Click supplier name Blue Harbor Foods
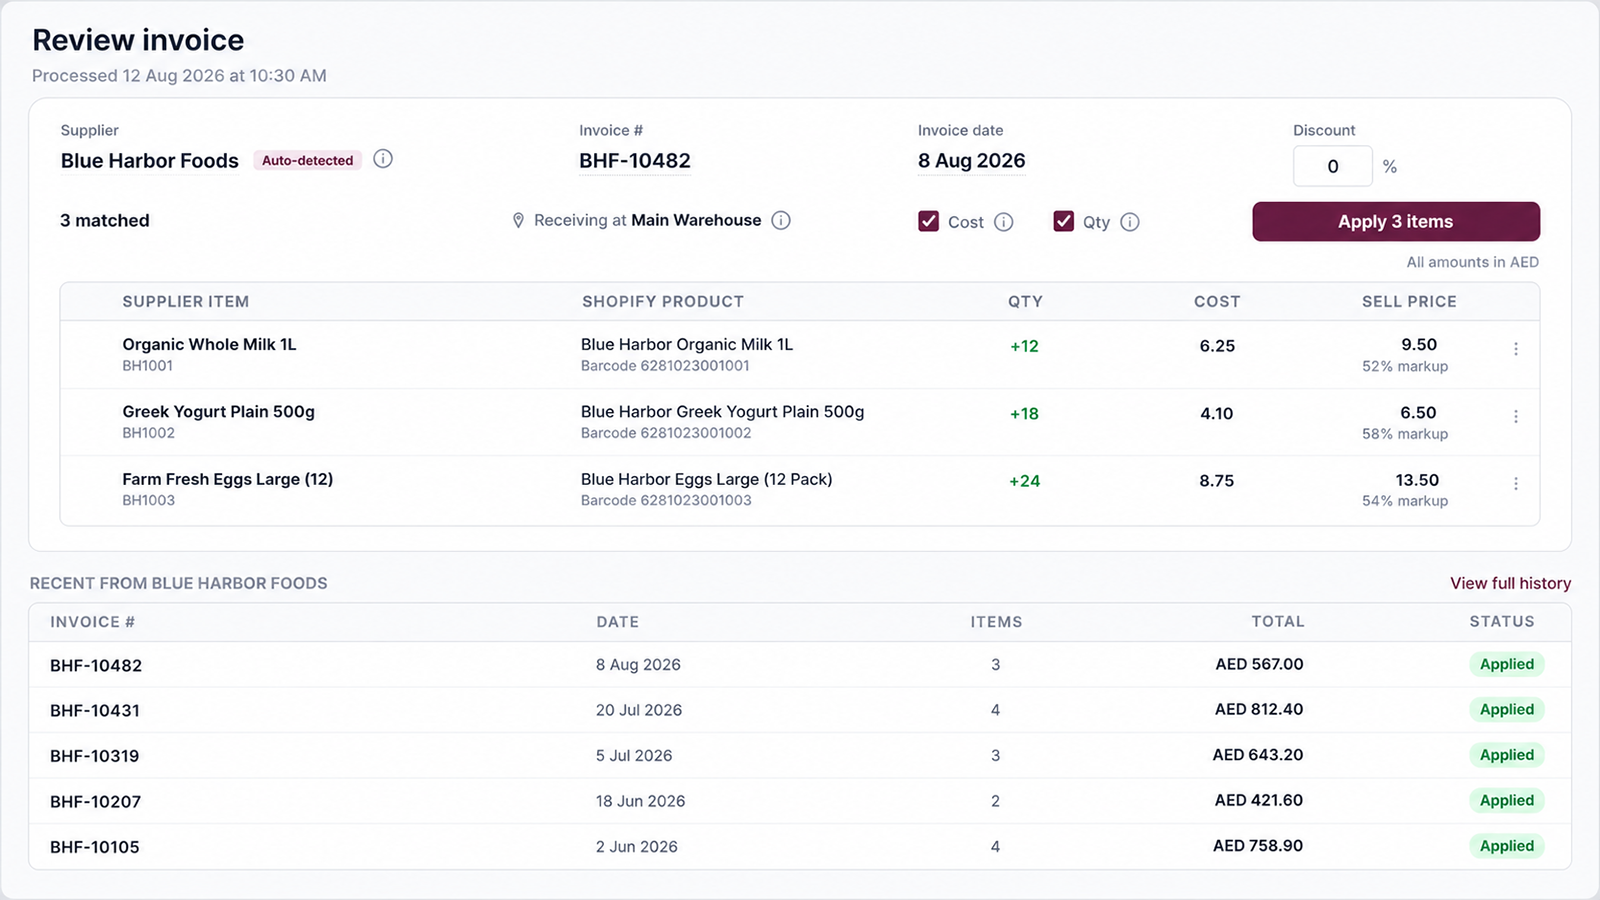The width and height of the screenshot is (1600, 900). coord(150,161)
